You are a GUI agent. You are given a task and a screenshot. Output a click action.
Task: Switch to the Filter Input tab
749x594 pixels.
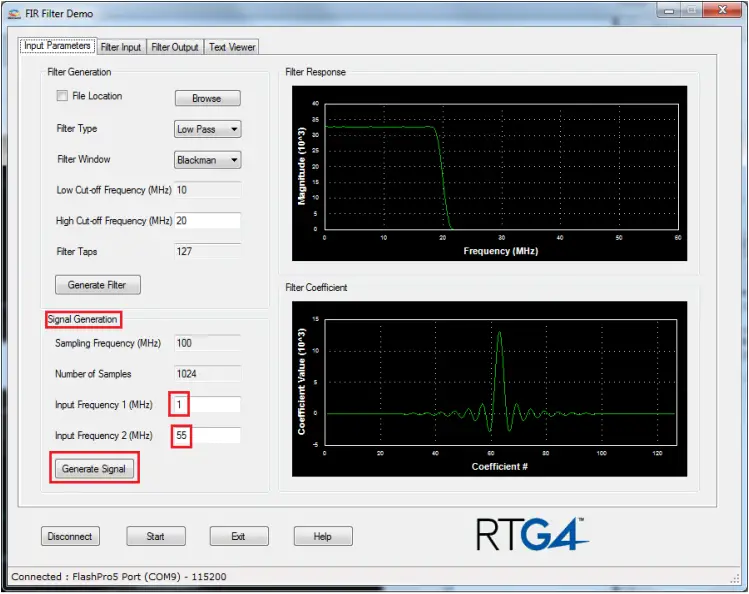click(121, 47)
